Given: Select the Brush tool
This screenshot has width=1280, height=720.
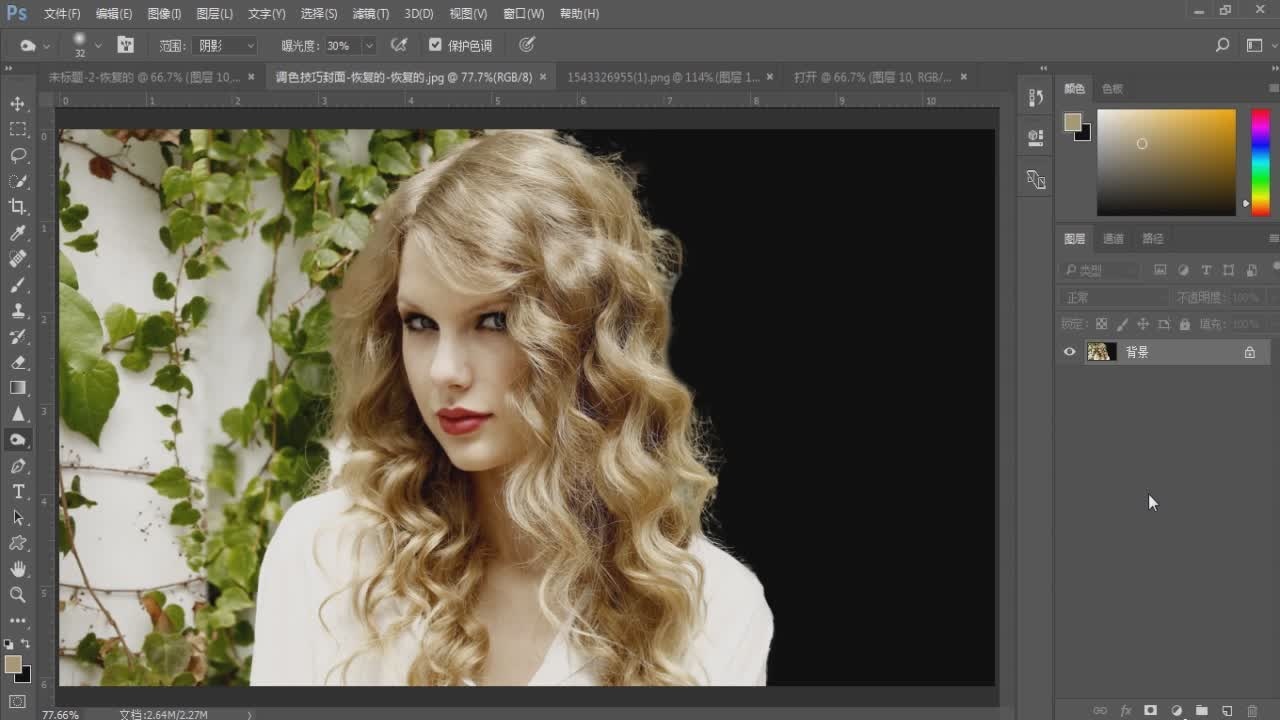Looking at the screenshot, I should click(x=18, y=285).
